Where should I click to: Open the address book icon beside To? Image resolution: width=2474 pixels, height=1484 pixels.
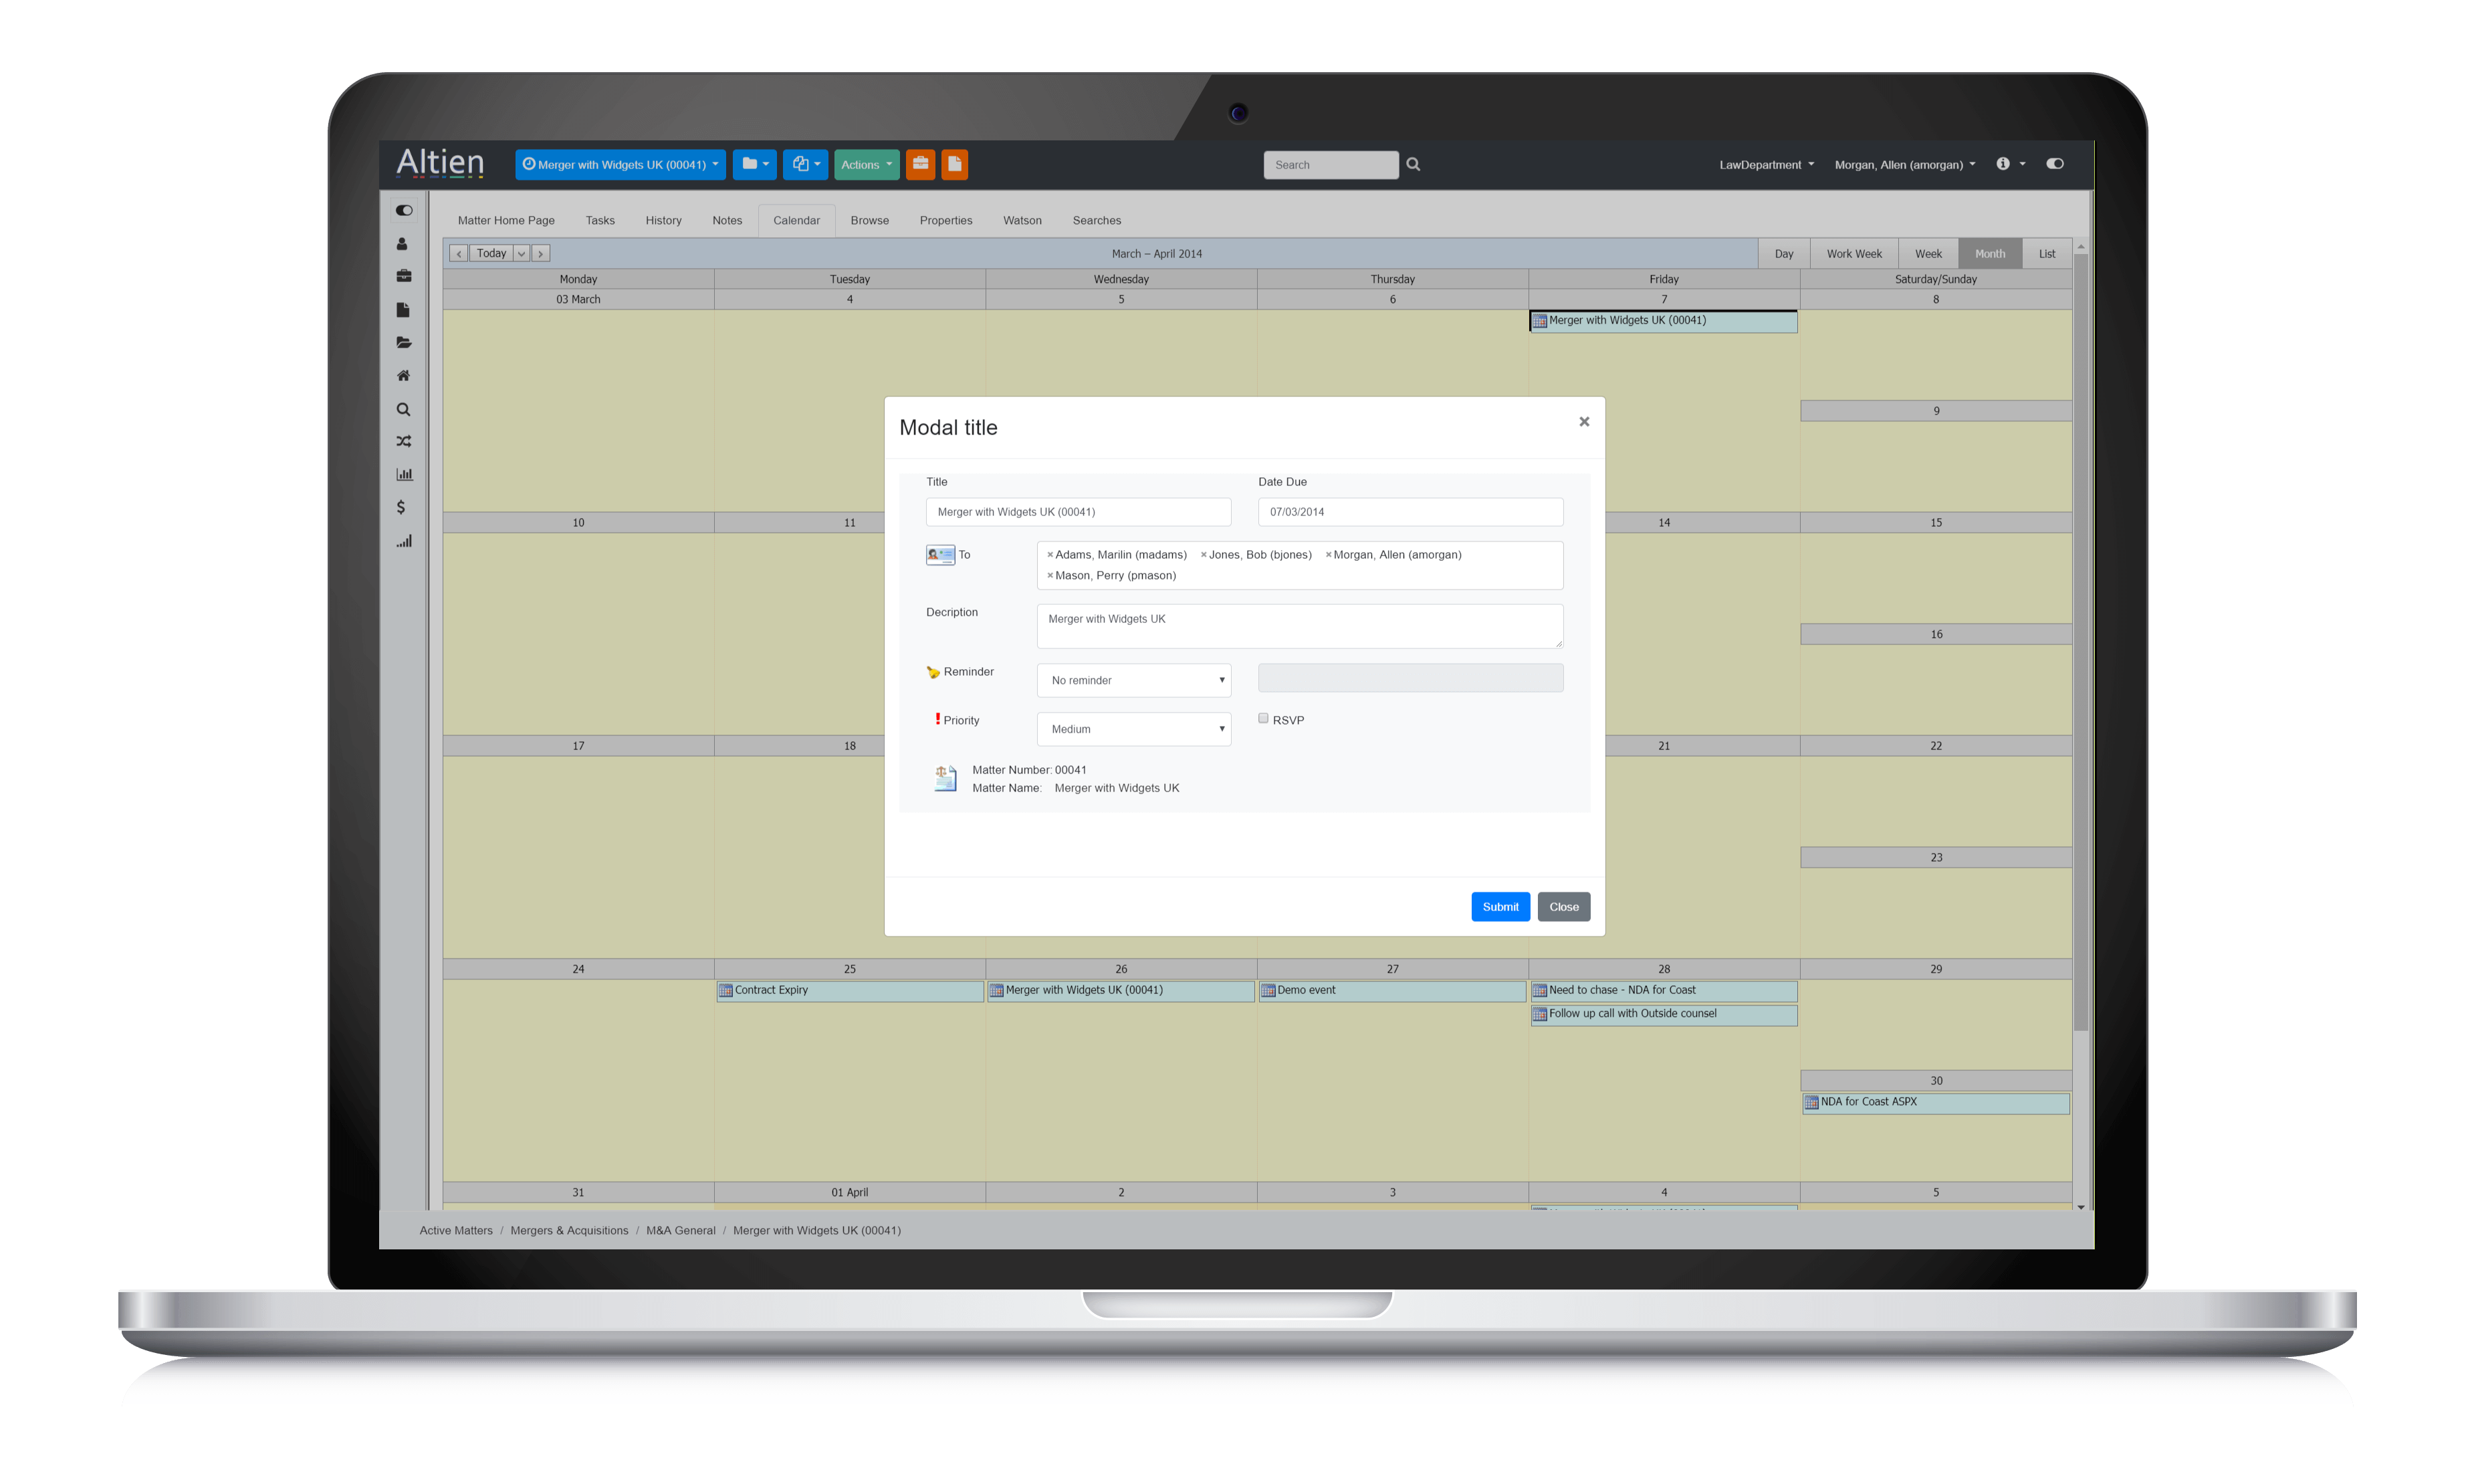pyautogui.click(x=940, y=555)
